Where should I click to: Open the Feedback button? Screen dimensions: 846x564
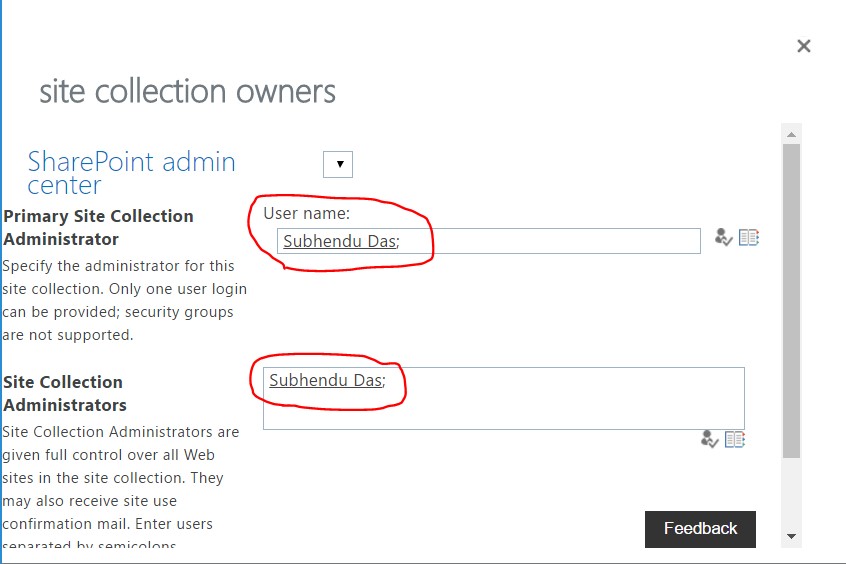click(x=700, y=529)
